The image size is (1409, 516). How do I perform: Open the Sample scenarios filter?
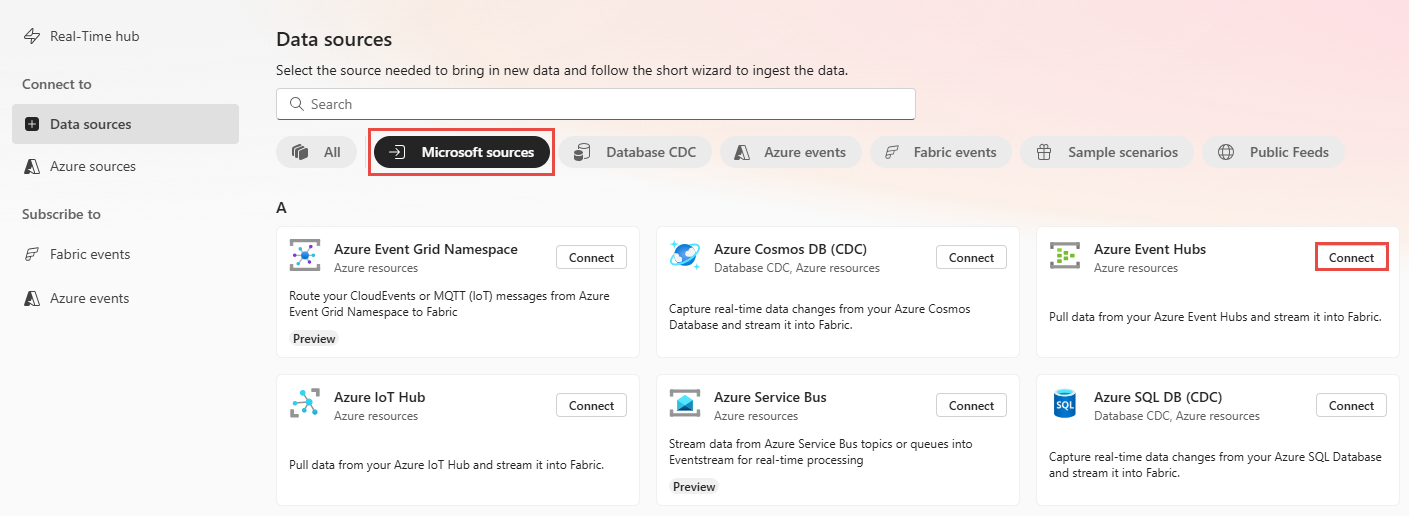tap(1107, 152)
